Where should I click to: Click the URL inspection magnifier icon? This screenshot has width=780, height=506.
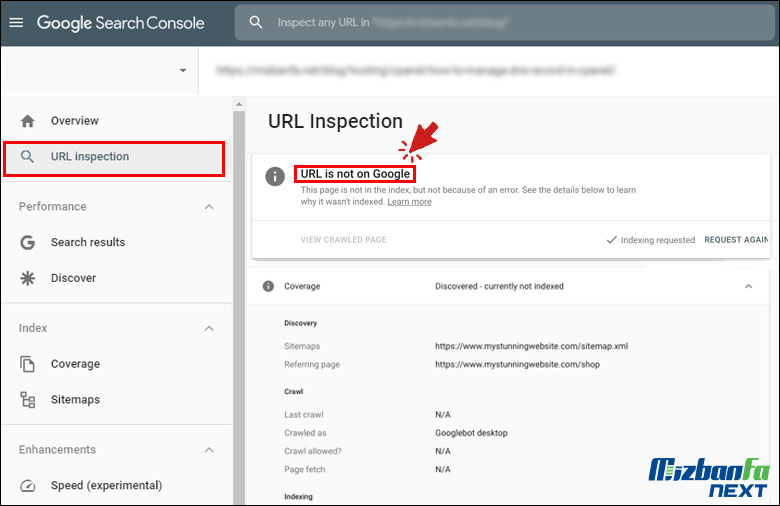click(27, 157)
